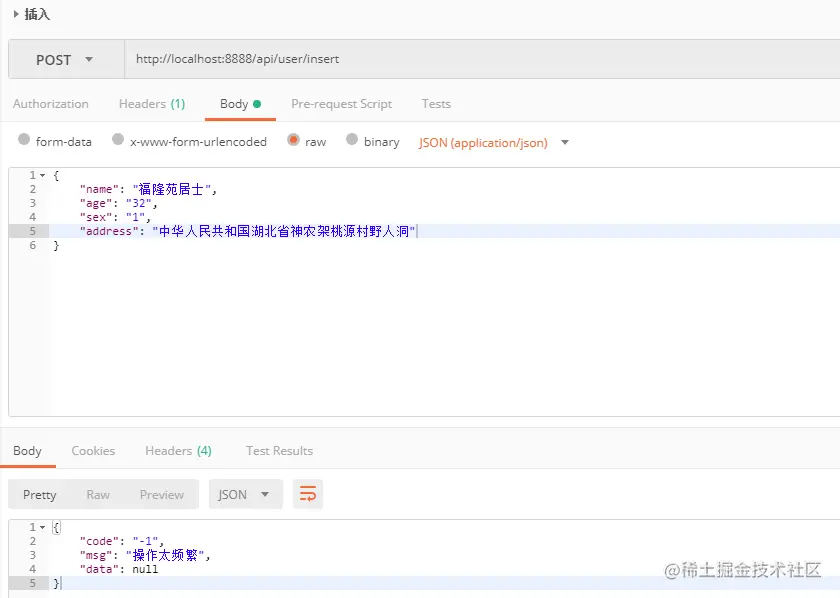
Task: Click the "address" value in request body
Action: pyautogui.click(x=284, y=231)
